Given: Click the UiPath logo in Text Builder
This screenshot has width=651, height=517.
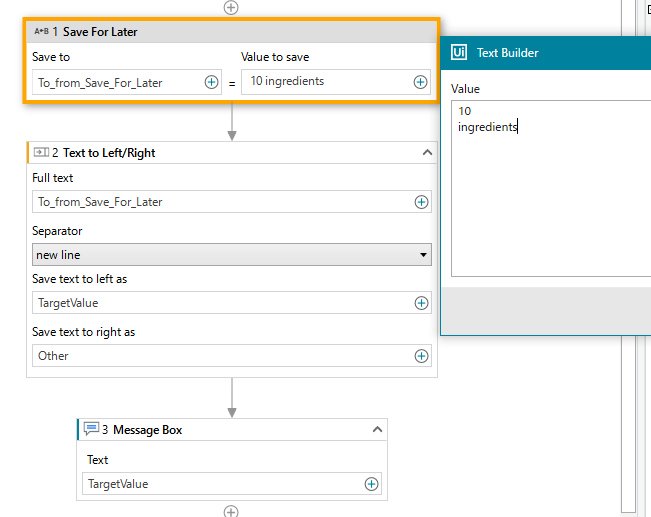Looking at the screenshot, I should 459,53.
